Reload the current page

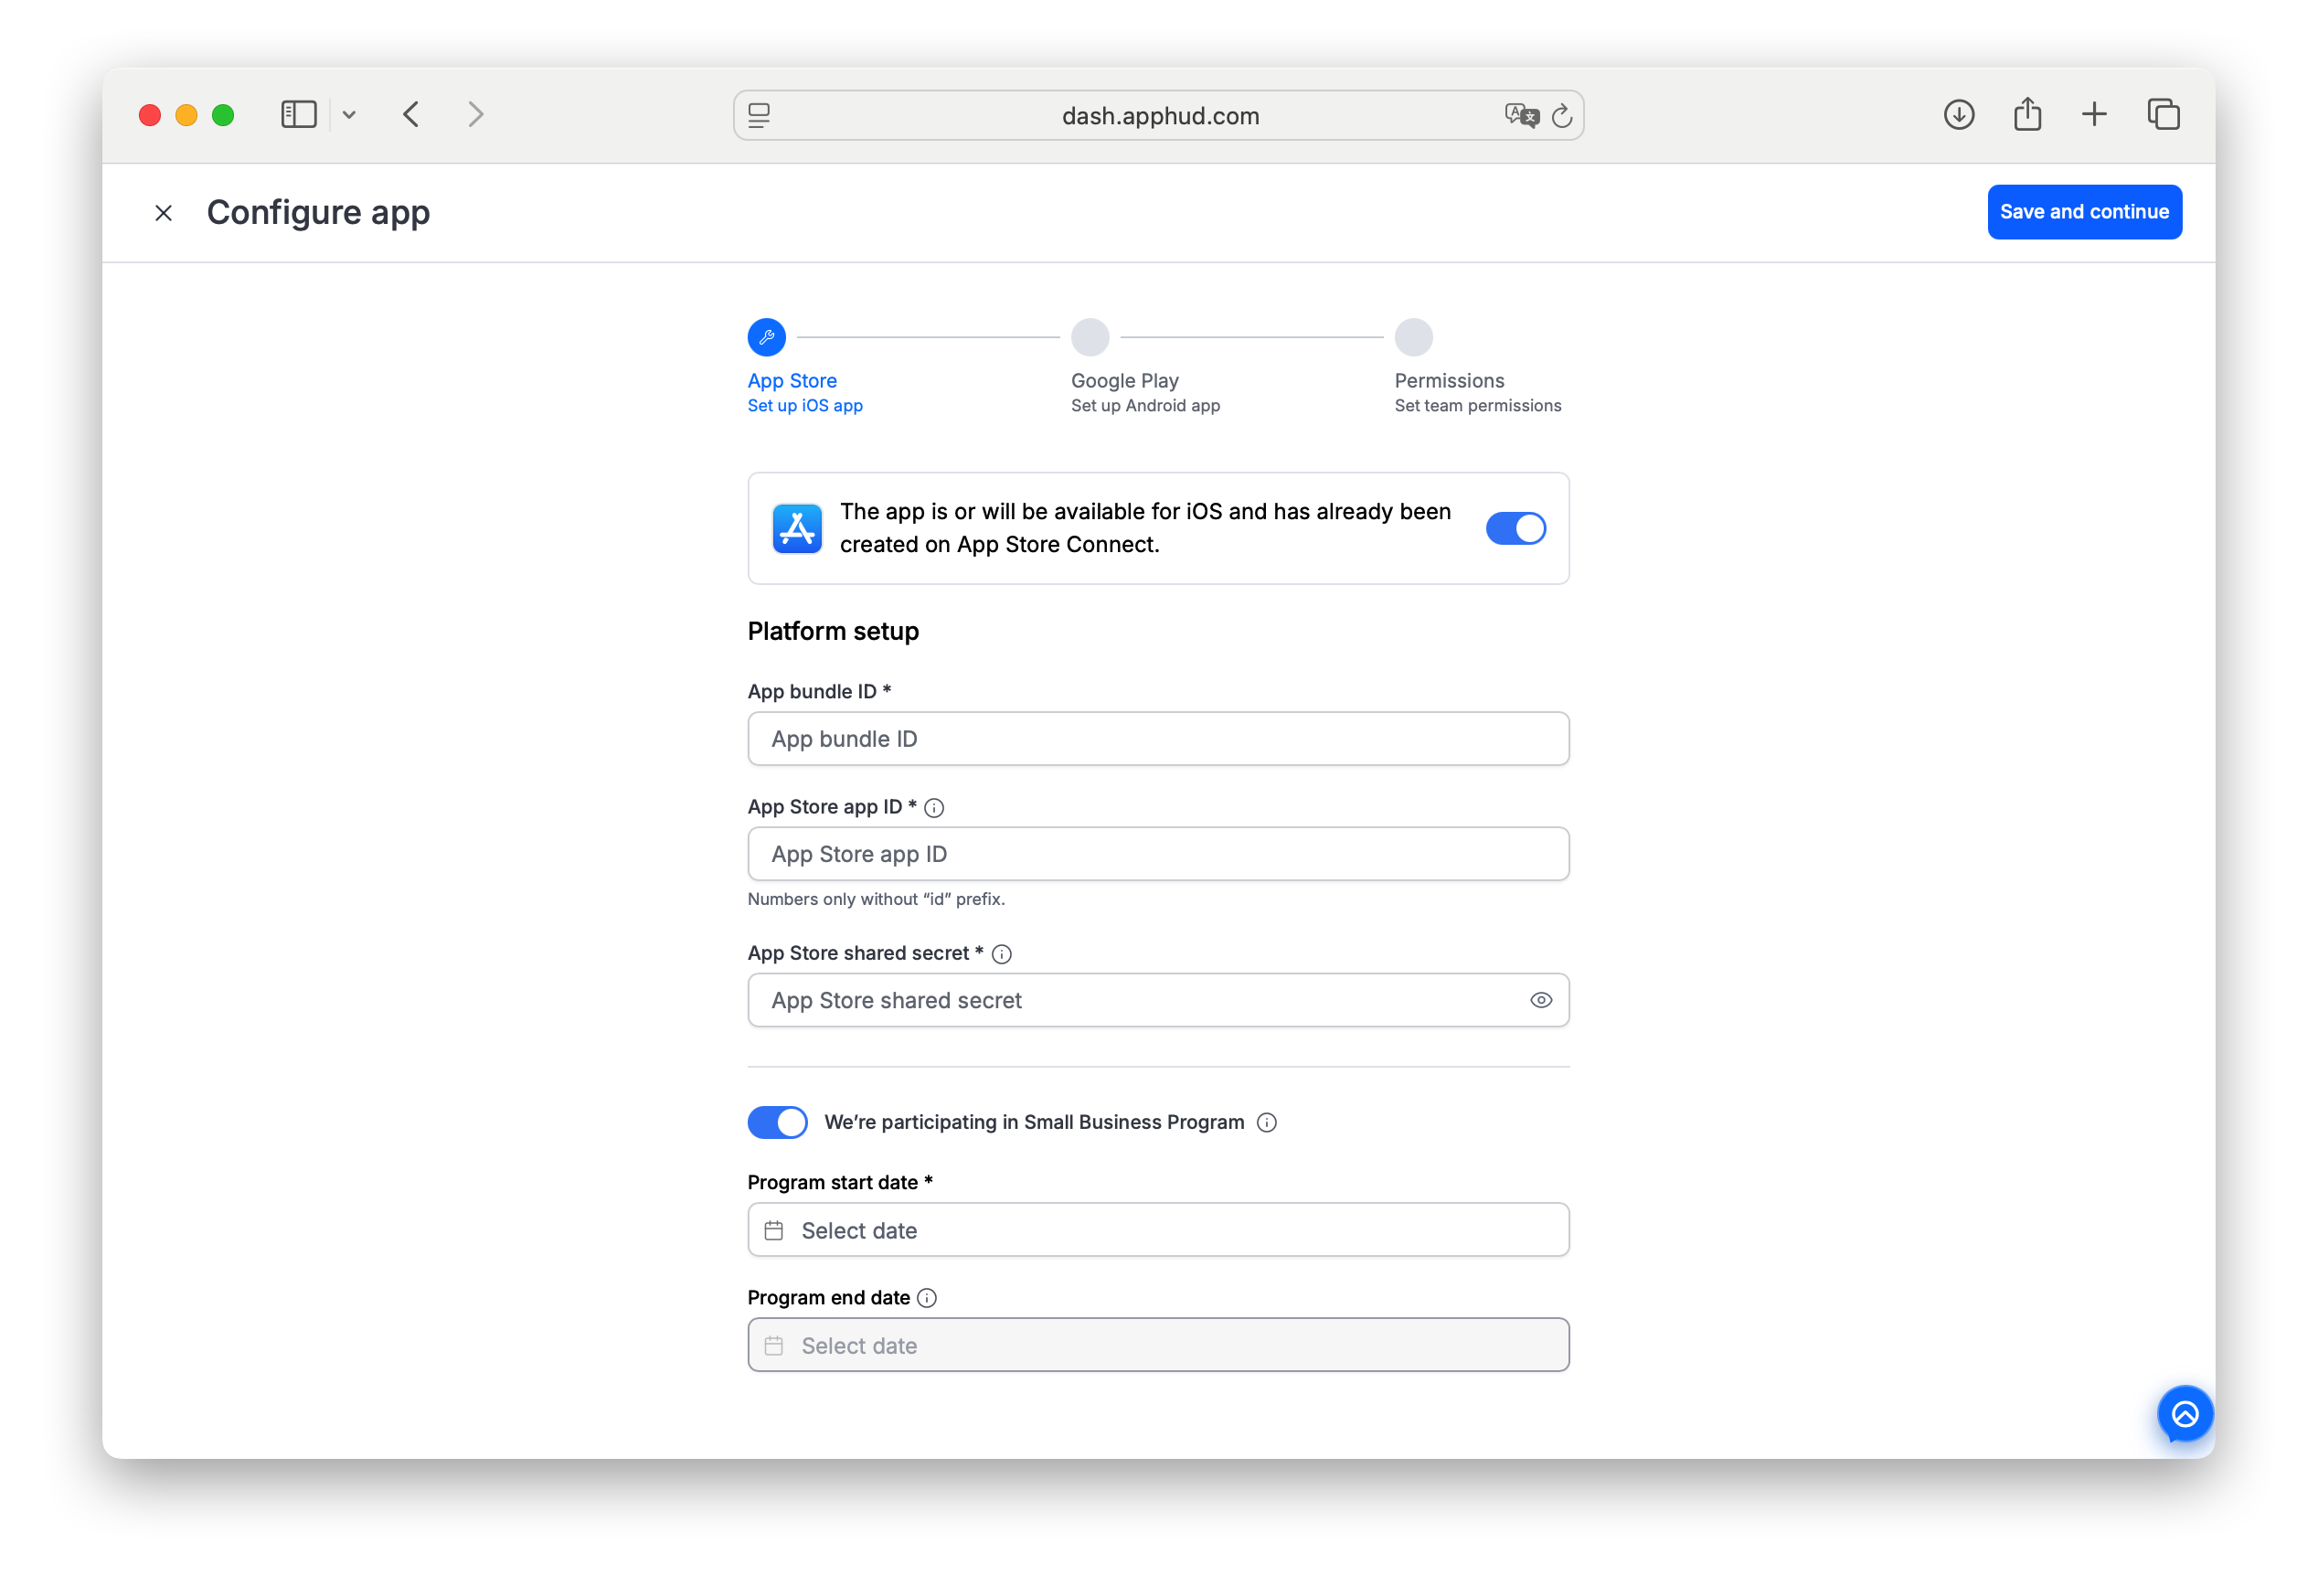1562,116
